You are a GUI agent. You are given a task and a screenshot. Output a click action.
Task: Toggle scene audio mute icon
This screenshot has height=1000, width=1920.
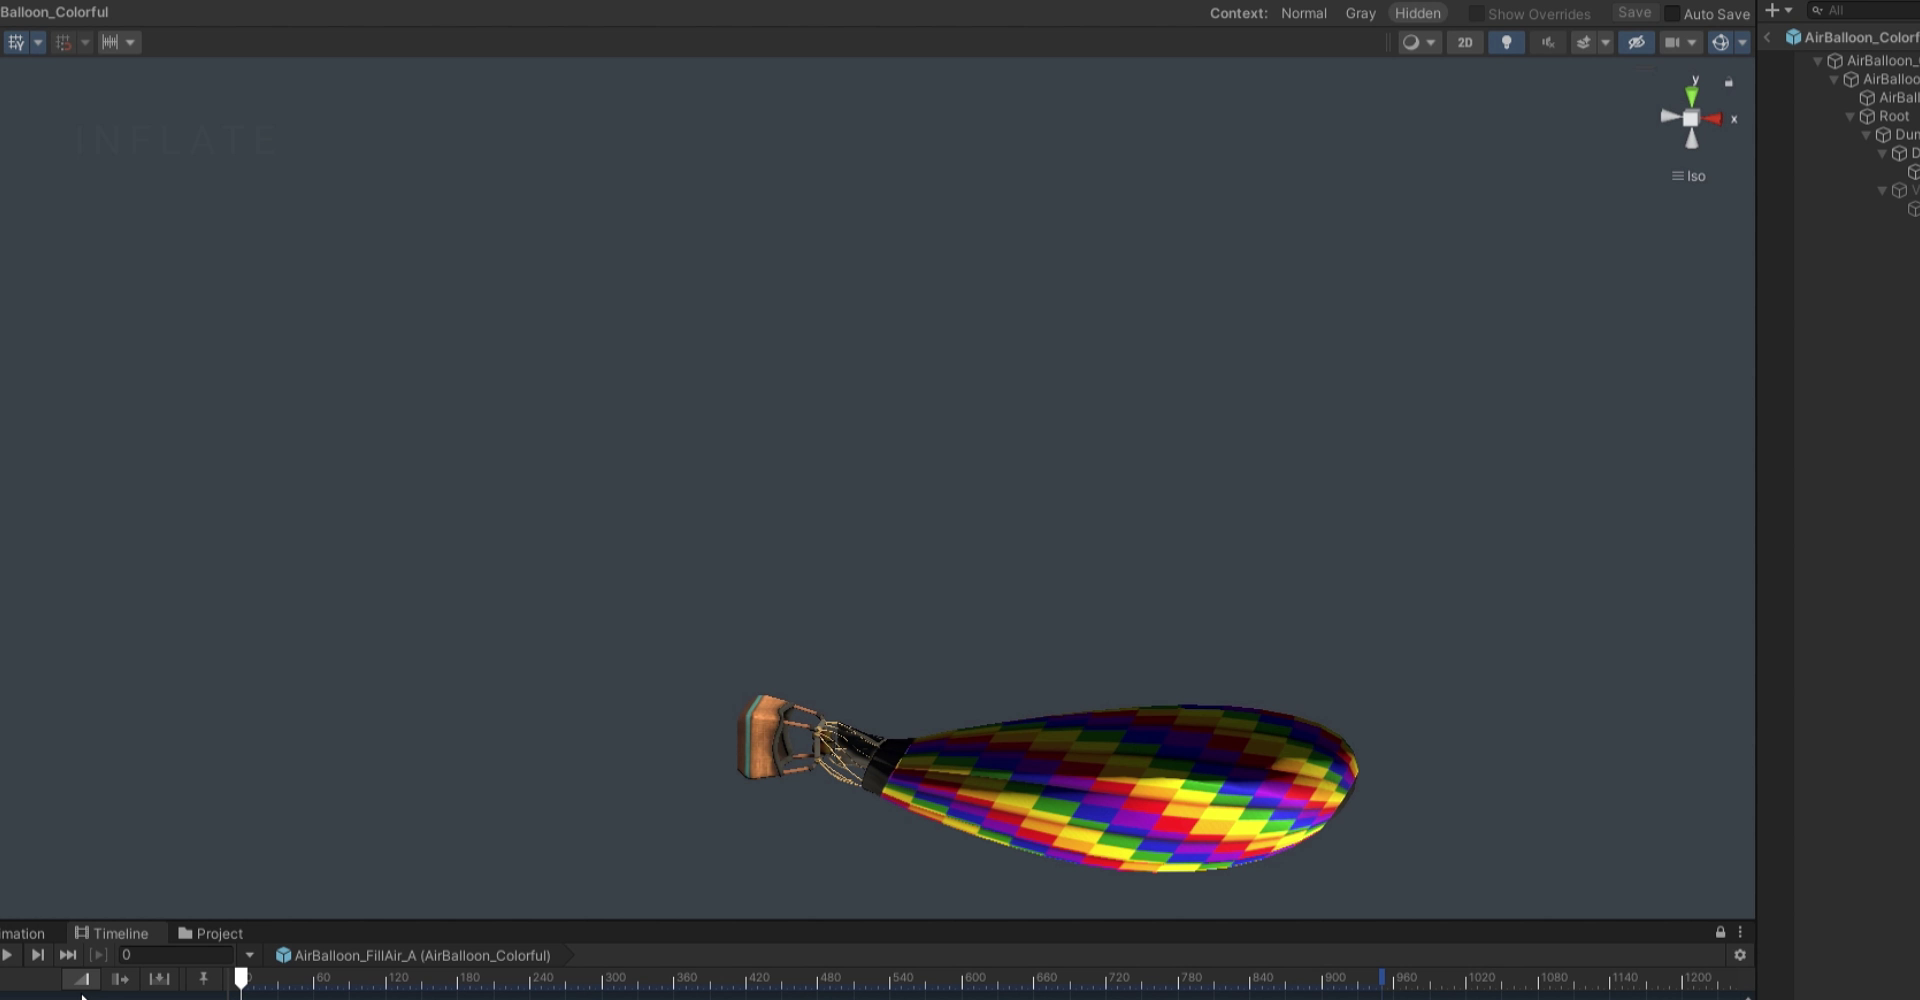[x=1548, y=42]
